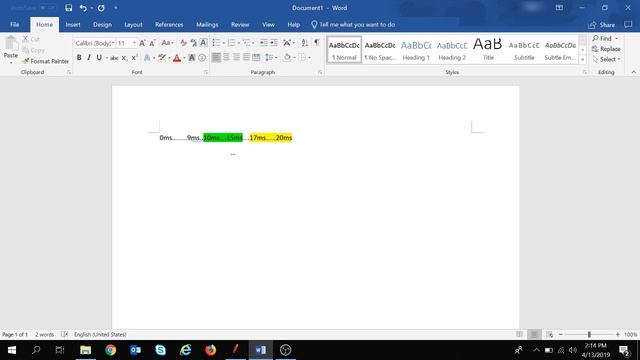Click the Tell me what you want to do box
Viewport: 640px width, 360px height.
(353, 24)
